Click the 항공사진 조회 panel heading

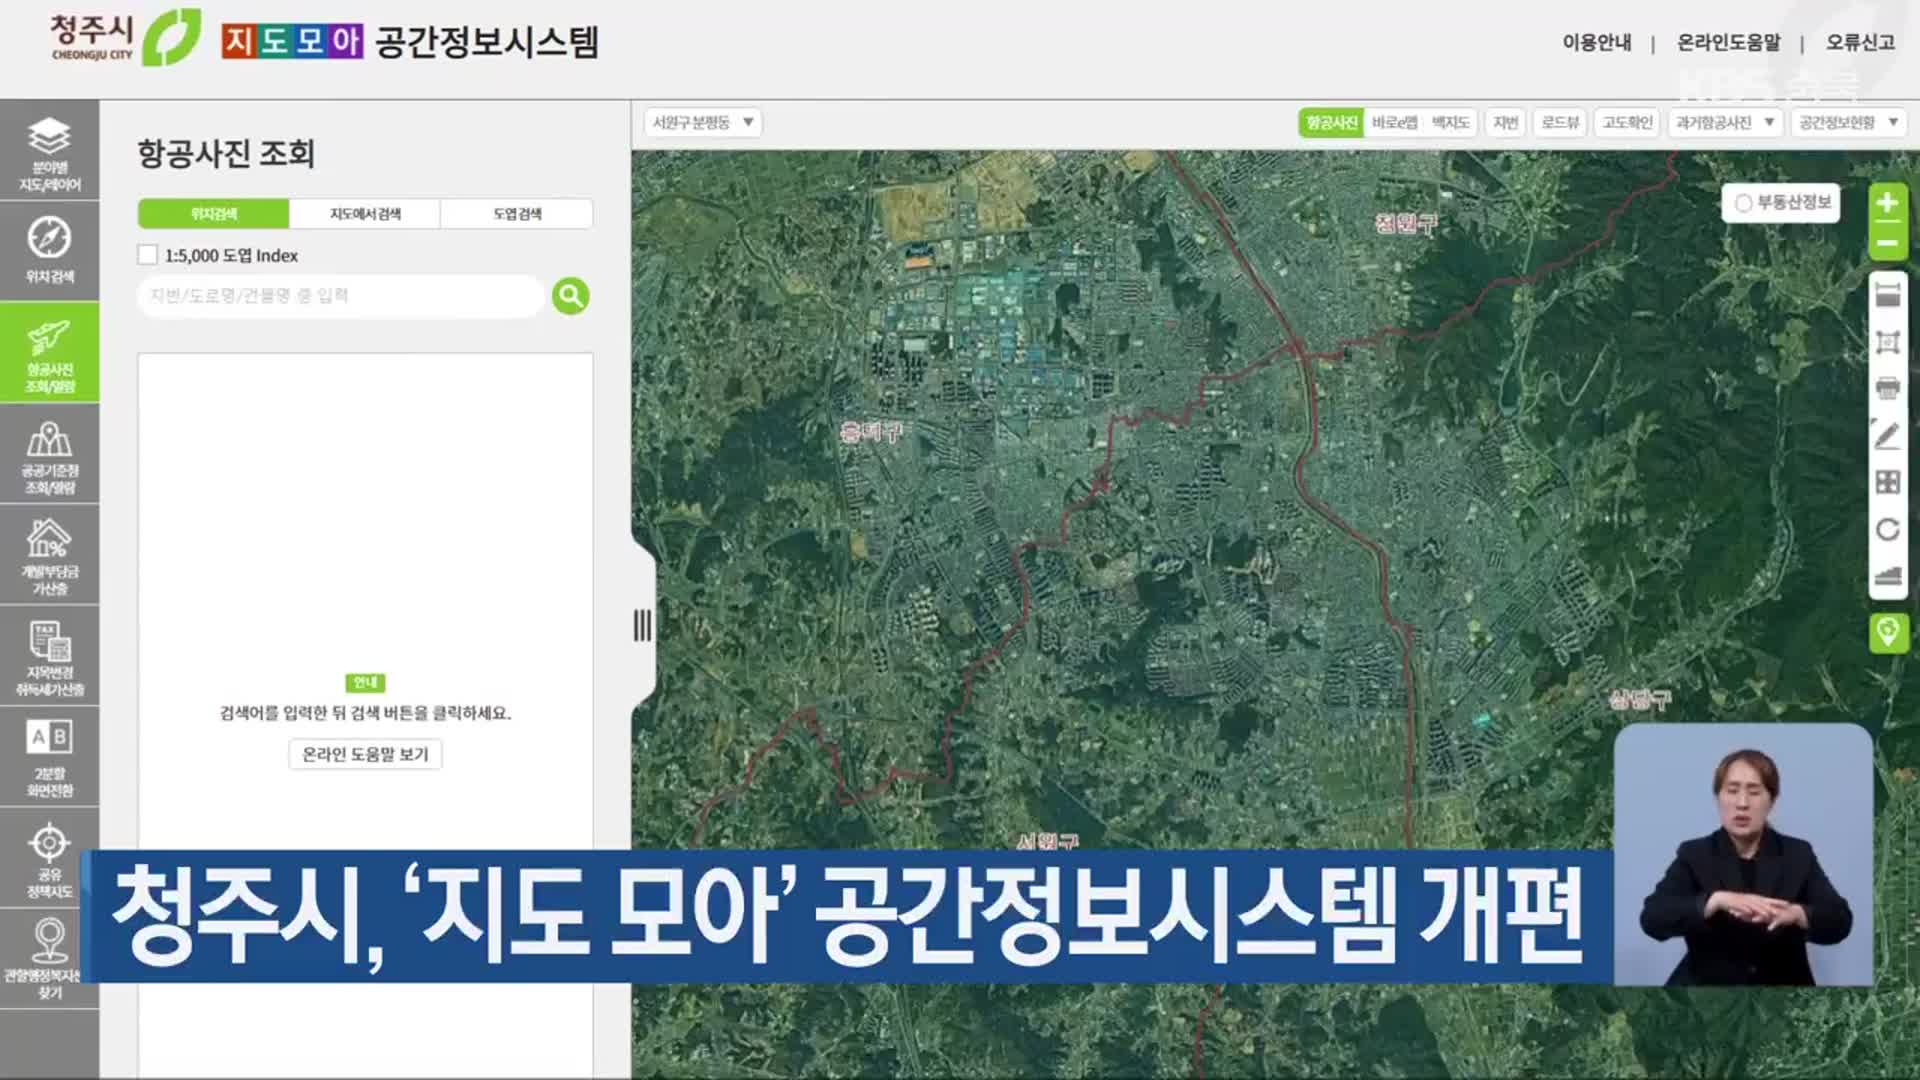coord(226,153)
